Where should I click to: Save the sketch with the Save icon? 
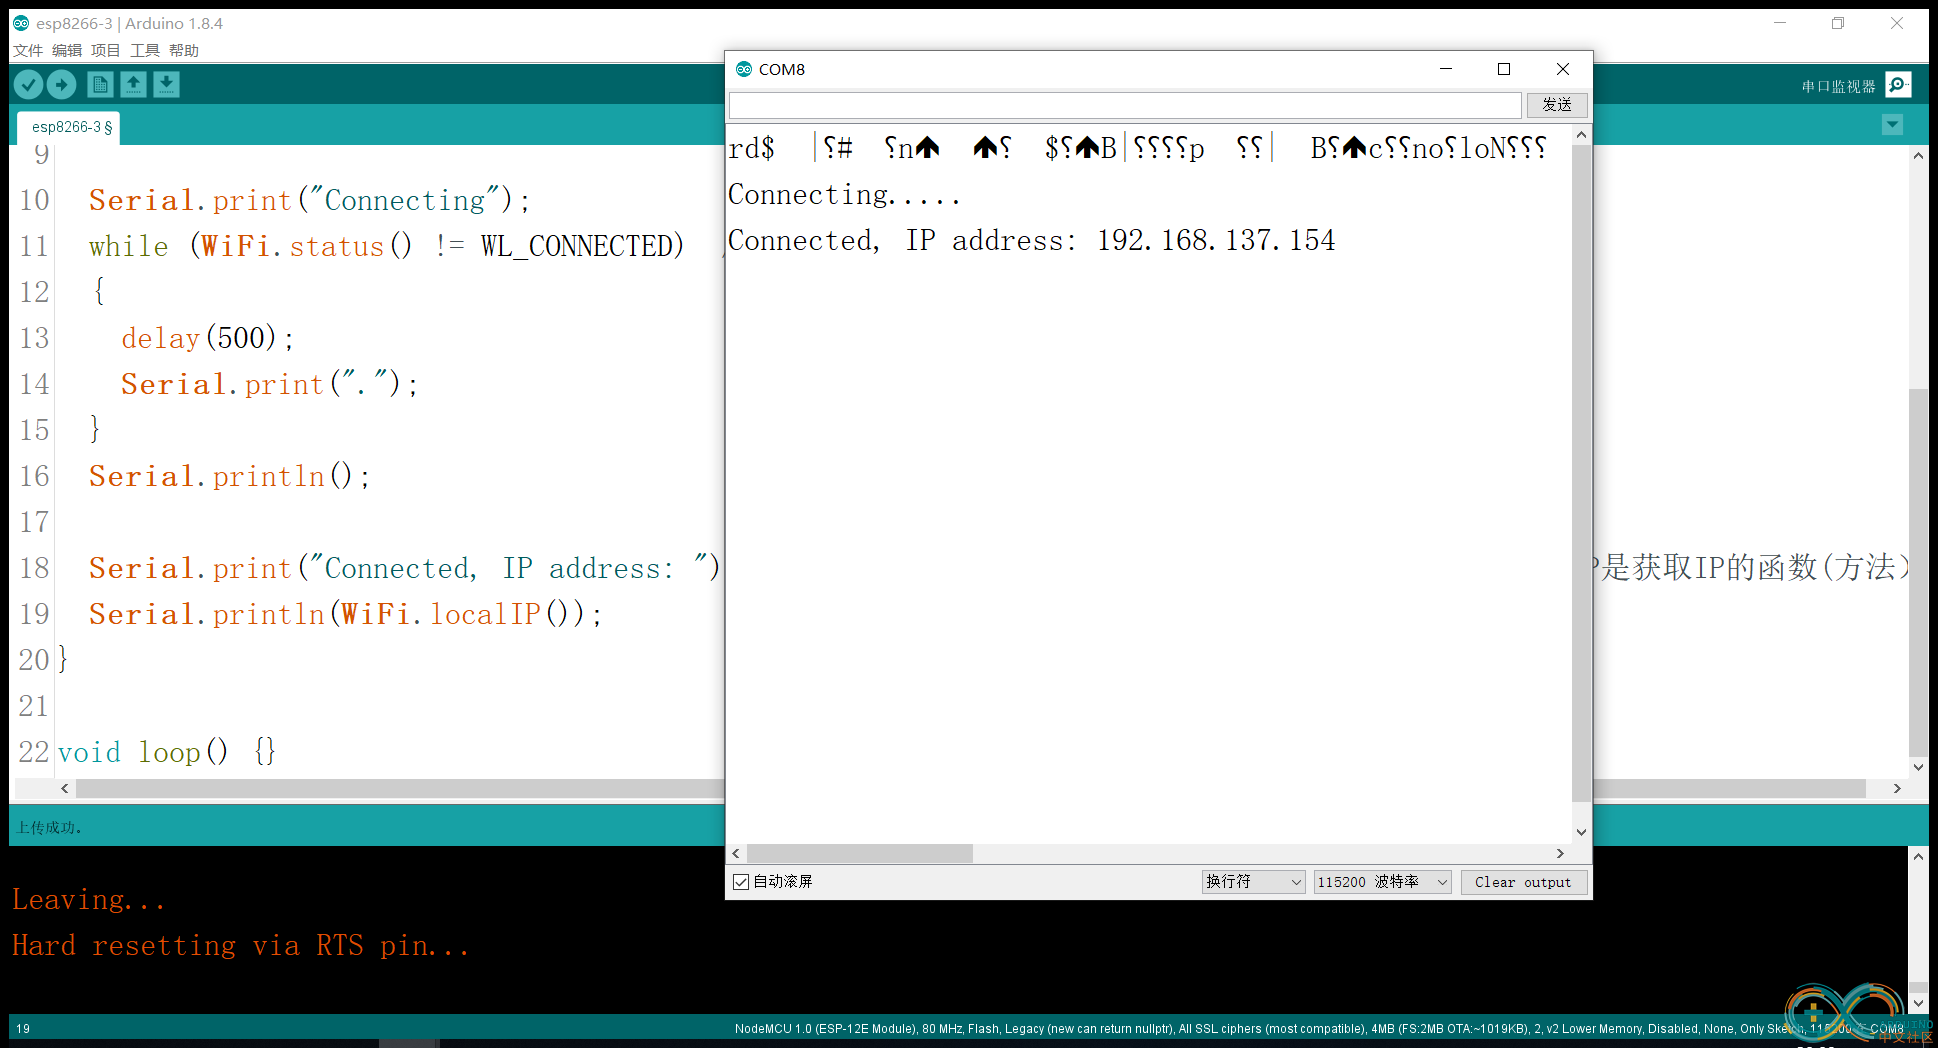click(166, 85)
